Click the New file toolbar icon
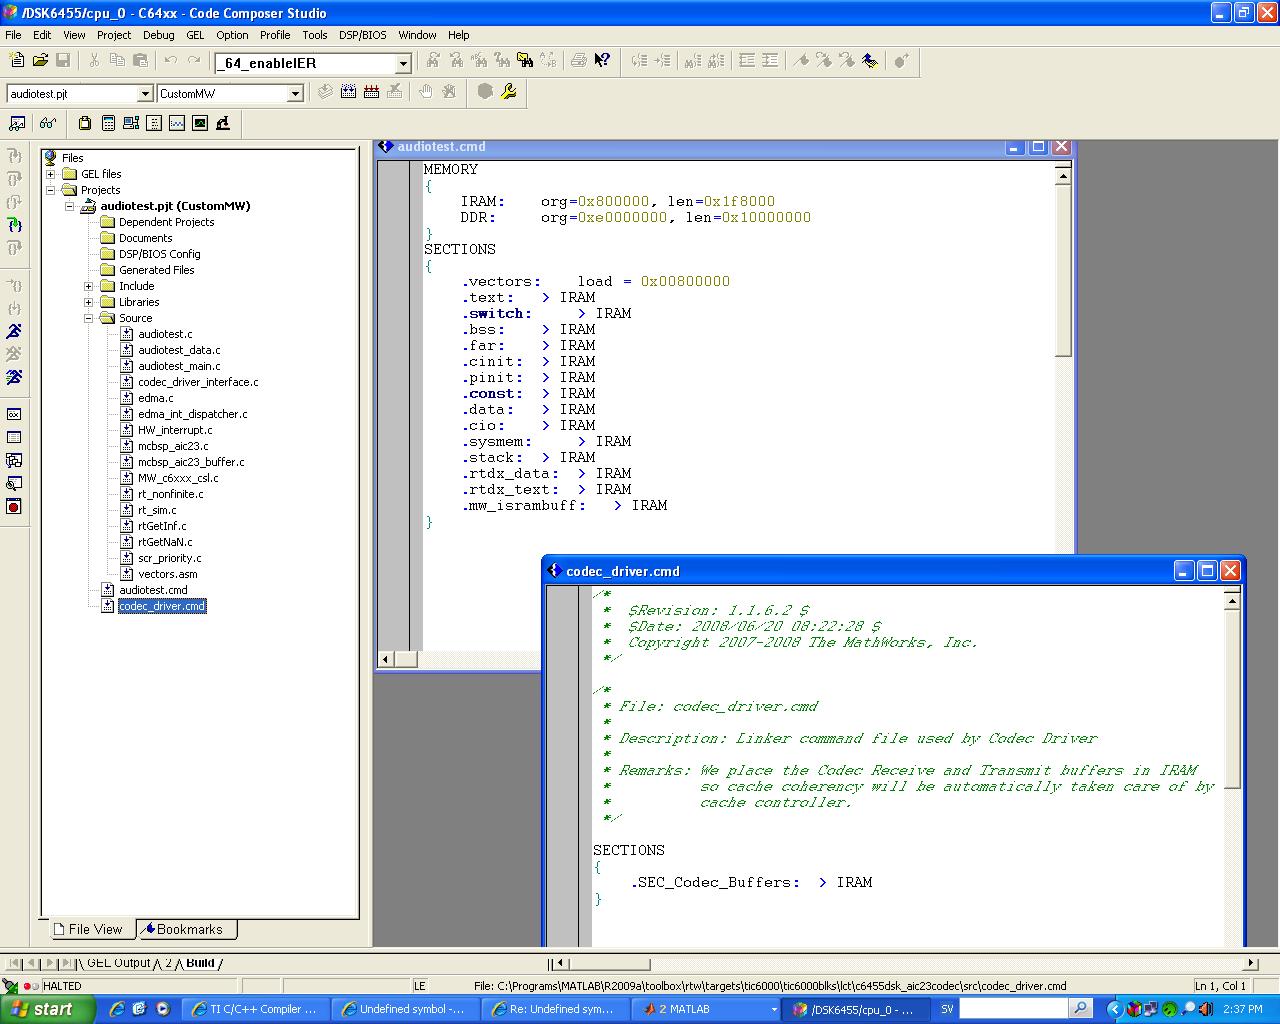The image size is (1280, 1024). [x=17, y=61]
